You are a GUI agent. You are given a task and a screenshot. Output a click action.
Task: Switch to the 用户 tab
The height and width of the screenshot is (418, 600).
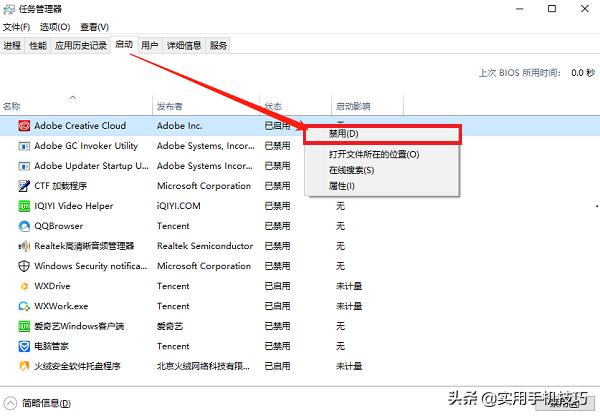click(x=150, y=46)
